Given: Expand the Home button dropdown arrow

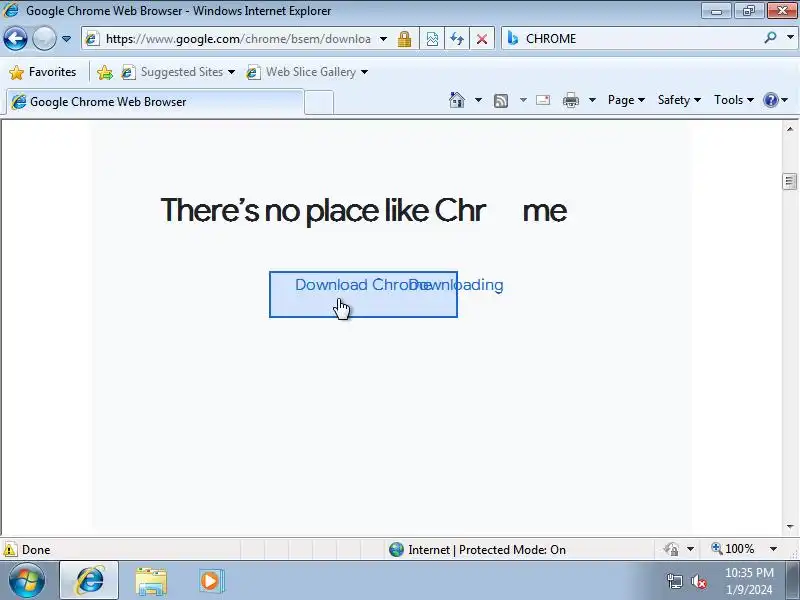Looking at the screenshot, I should pyautogui.click(x=478, y=100).
